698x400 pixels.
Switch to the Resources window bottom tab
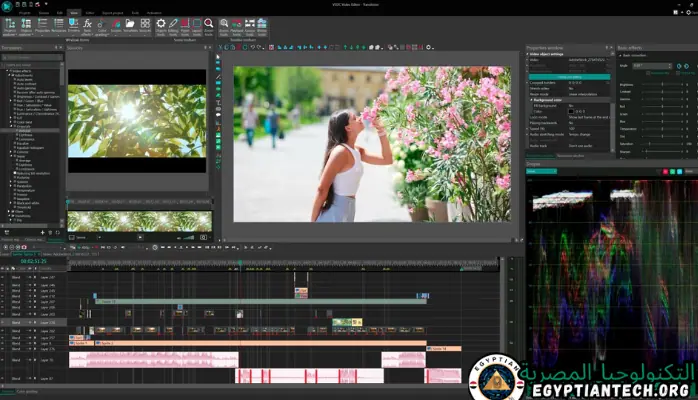[x=570, y=156]
